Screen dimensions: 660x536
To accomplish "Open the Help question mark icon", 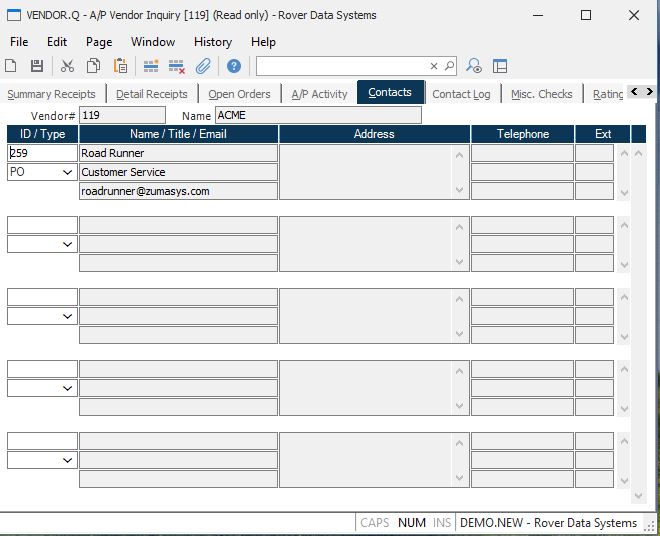I will tap(234, 66).
